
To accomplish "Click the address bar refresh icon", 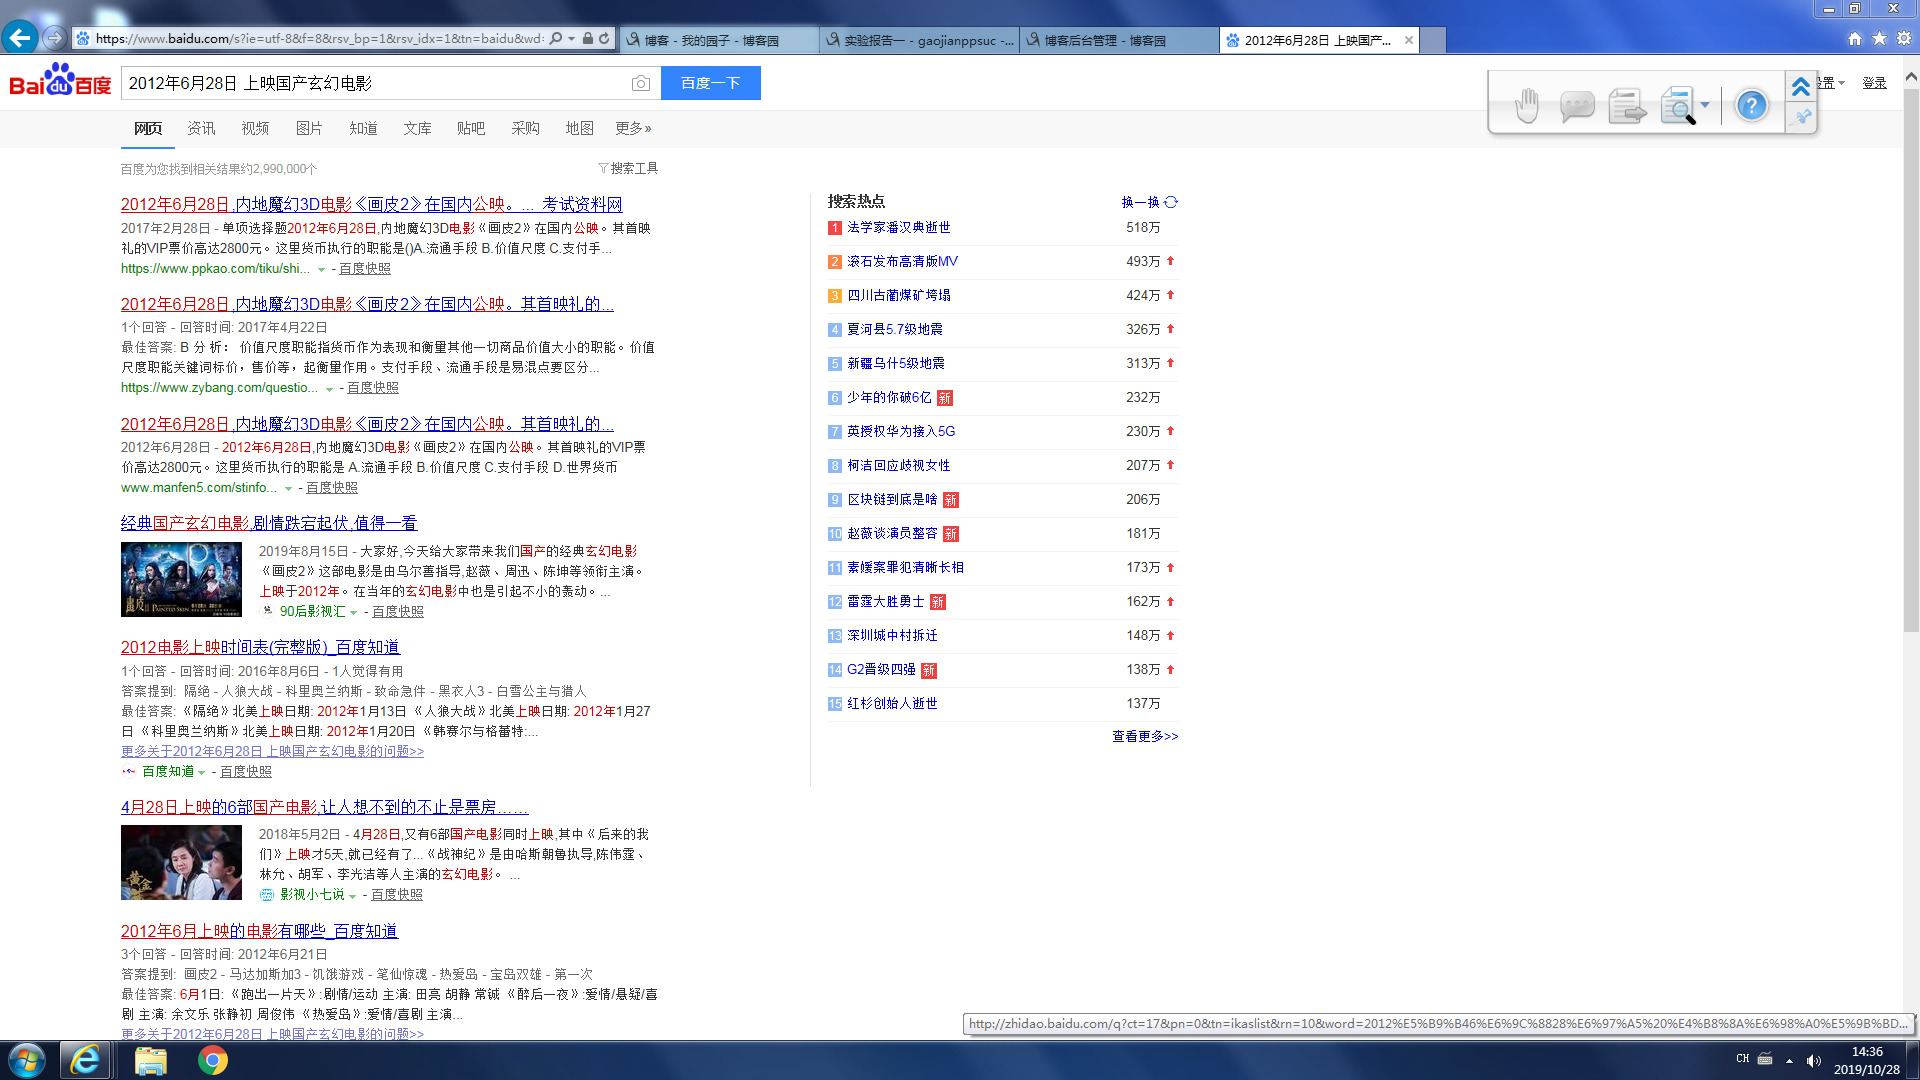I will coord(604,38).
